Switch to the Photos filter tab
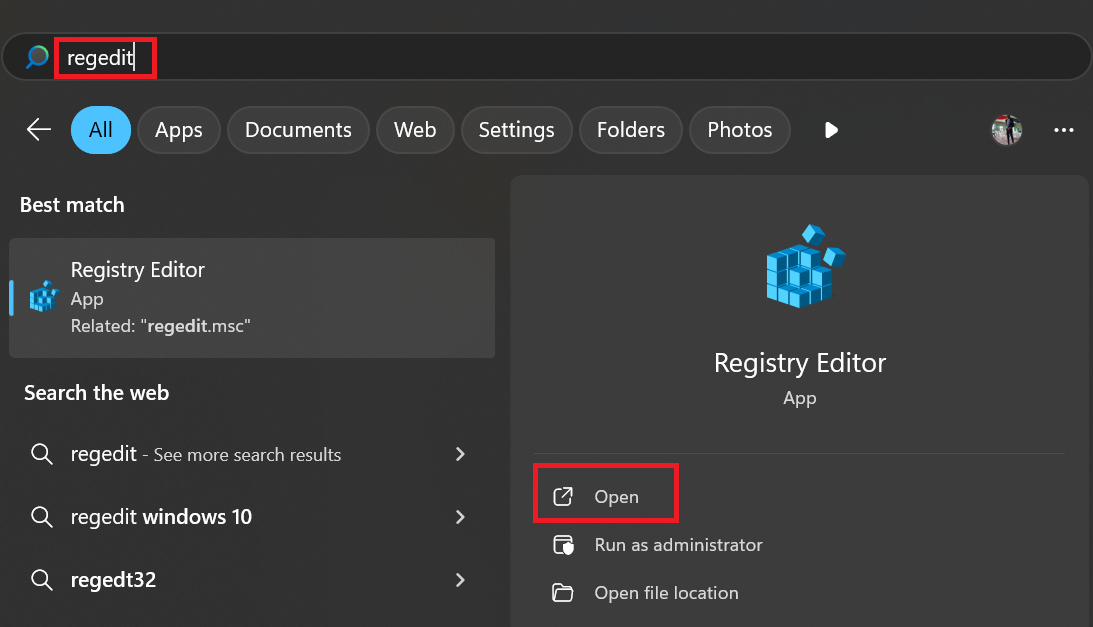 [740, 130]
